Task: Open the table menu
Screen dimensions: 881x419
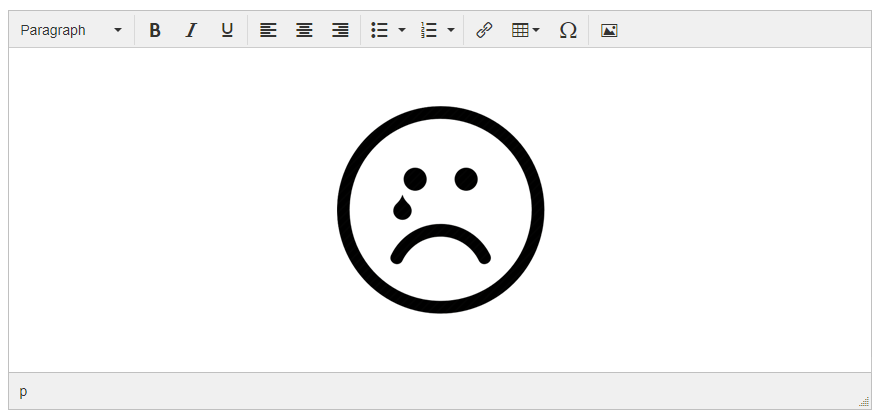Action: (x=525, y=30)
